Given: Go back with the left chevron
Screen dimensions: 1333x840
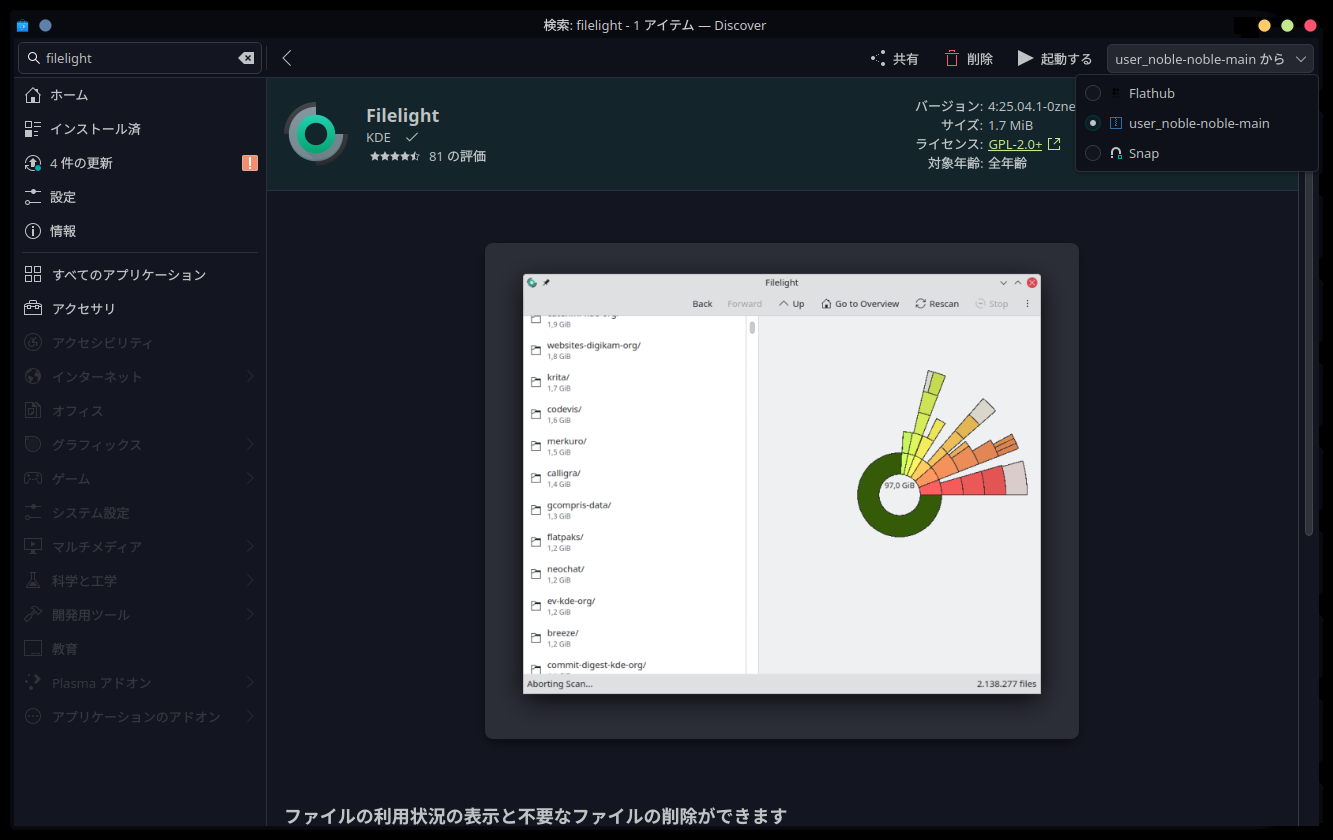Looking at the screenshot, I should (287, 58).
